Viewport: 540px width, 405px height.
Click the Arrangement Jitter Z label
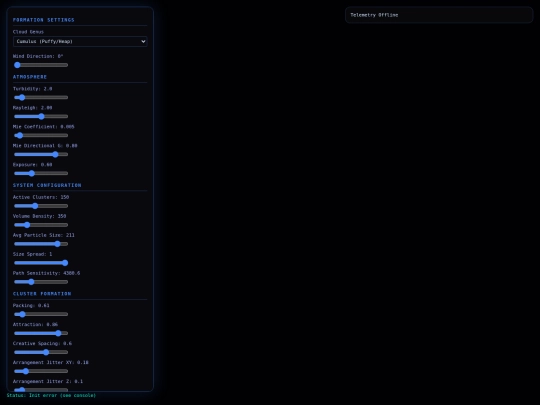(x=48, y=381)
